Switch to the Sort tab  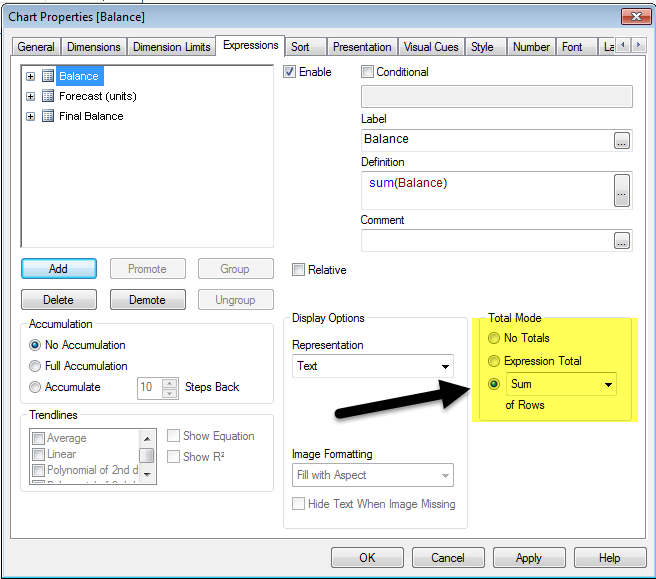(x=306, y=47)
